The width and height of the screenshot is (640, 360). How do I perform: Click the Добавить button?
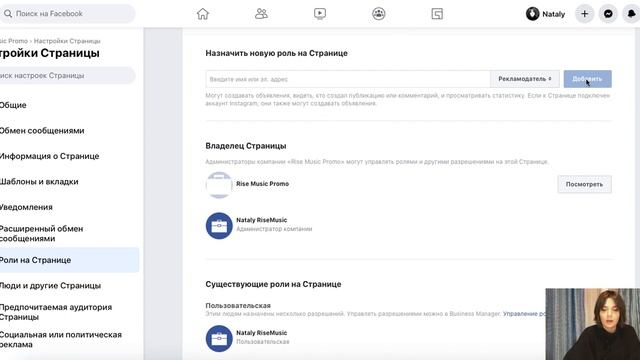click(587, 79)
